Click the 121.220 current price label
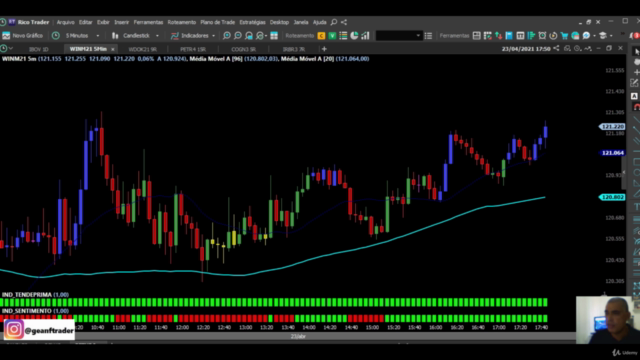This screenshot has height=360, width=640. click(612, 127)
